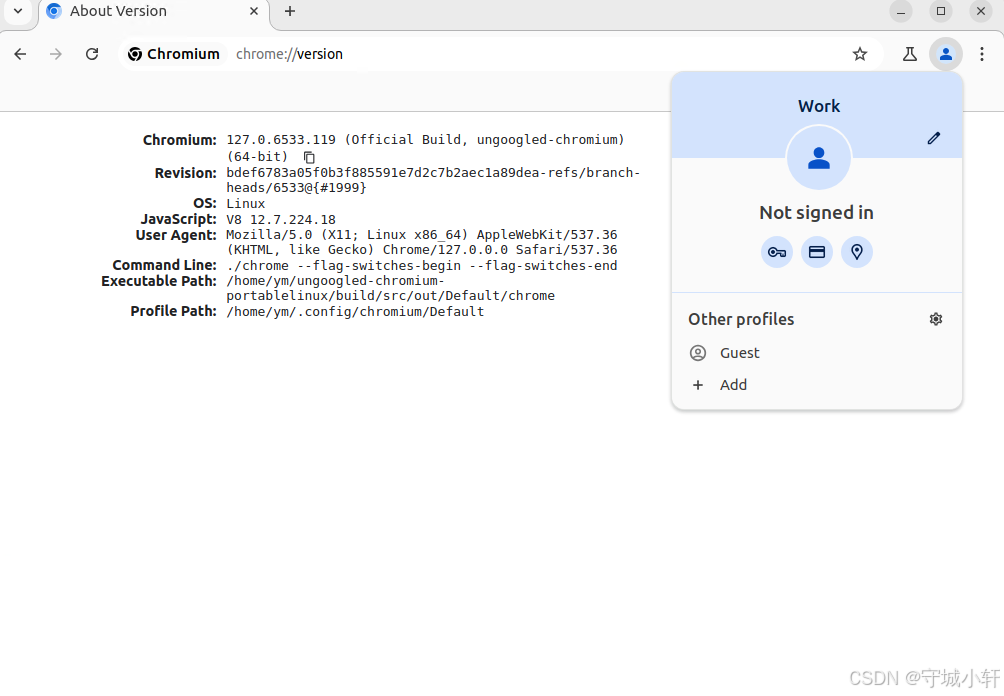The image size is (1004, 696).
Task: Open addresses via location pin icon
Action: 857,252
